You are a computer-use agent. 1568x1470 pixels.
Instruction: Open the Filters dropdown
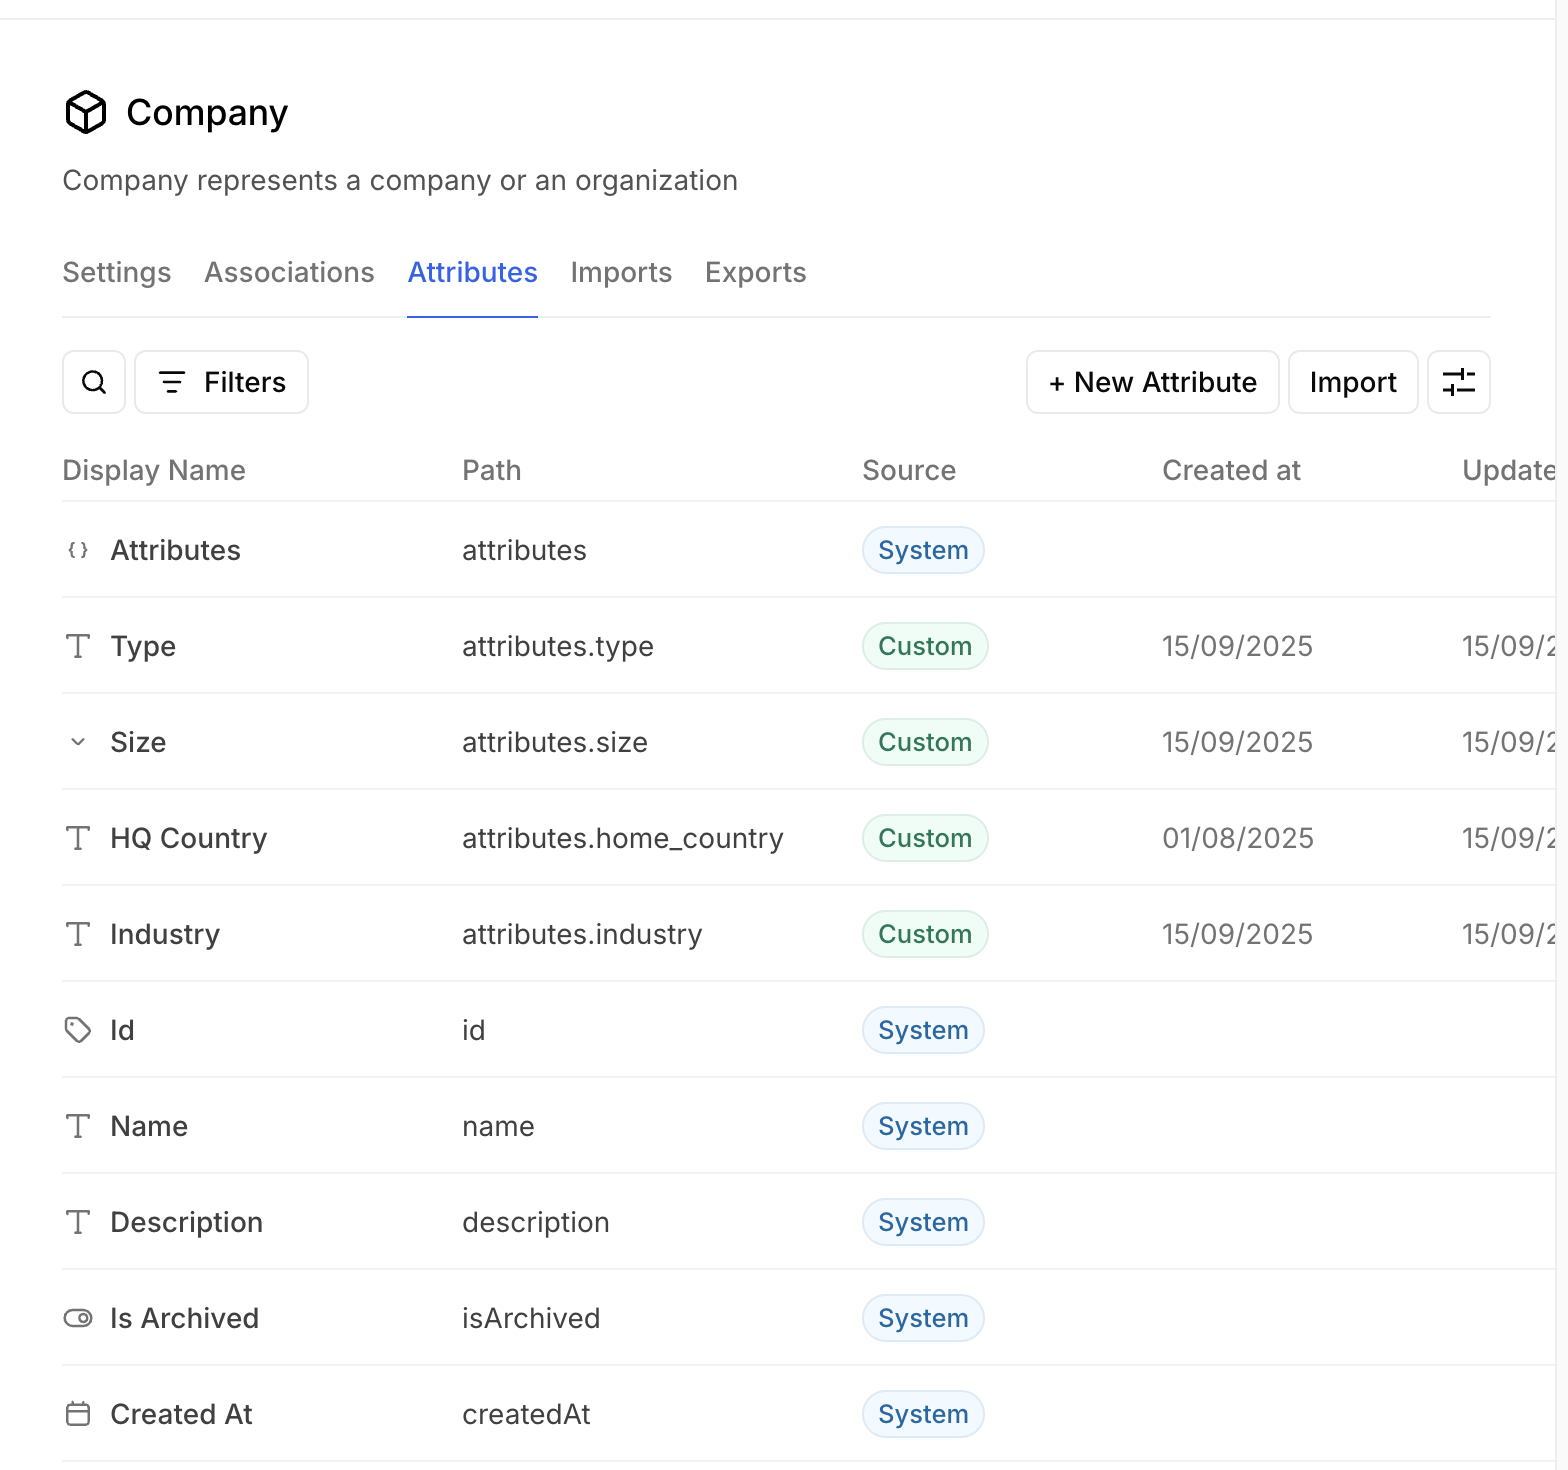[222, 382]
